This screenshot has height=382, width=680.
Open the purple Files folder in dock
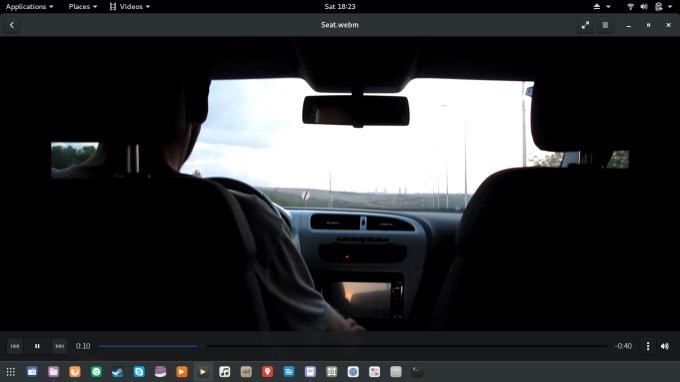click(x=53, y=372)
